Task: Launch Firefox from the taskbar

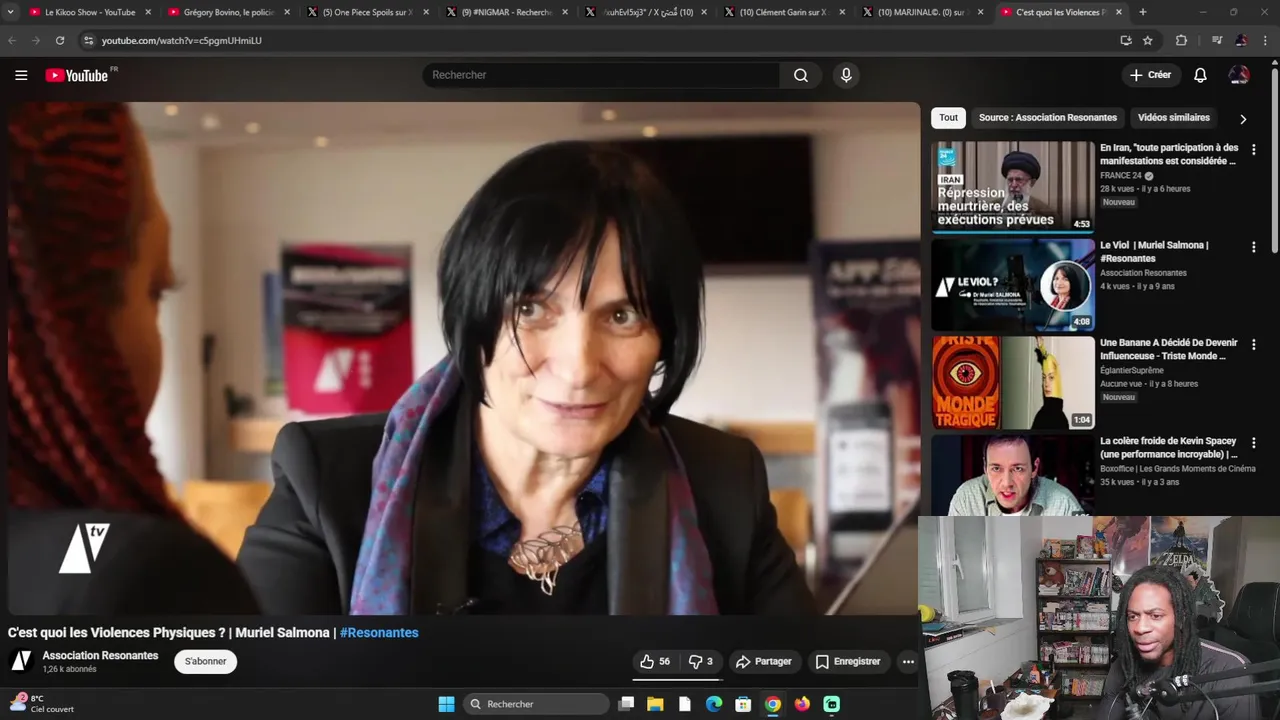Action: point(802,704)
